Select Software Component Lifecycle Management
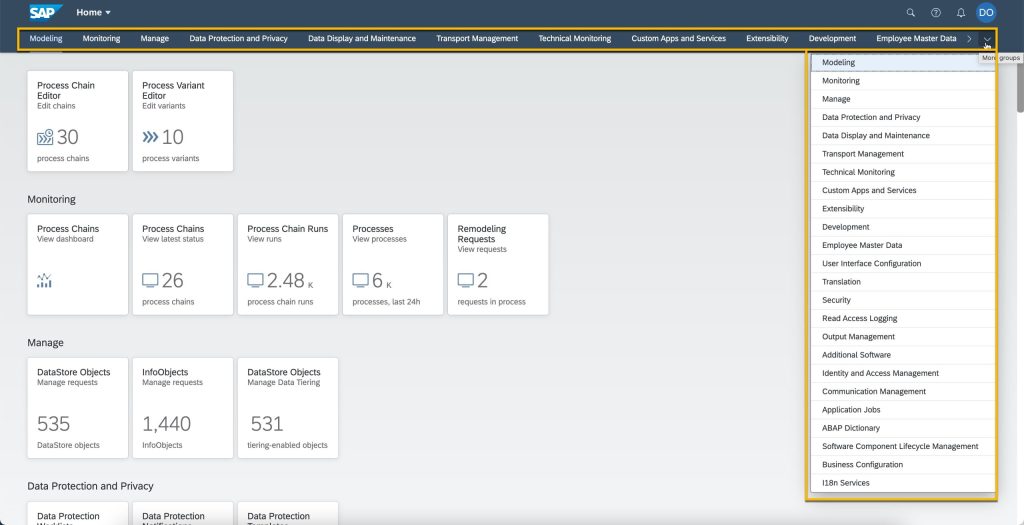 point(903,447)
